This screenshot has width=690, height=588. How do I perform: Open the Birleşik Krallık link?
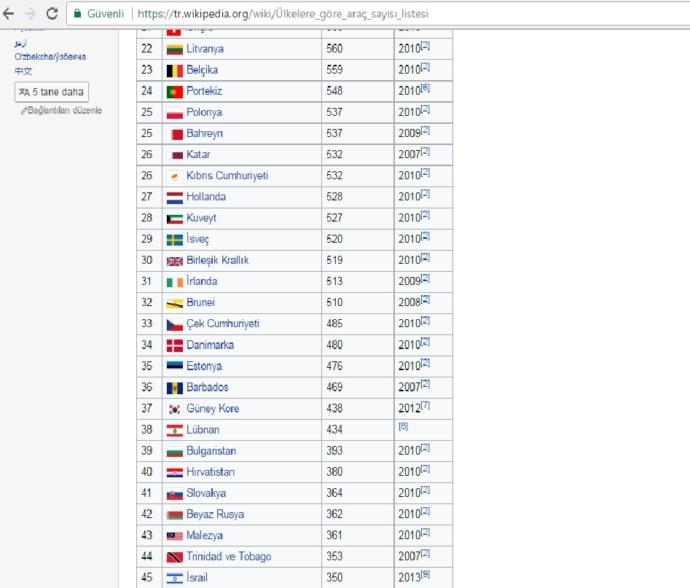click(217, 260)
